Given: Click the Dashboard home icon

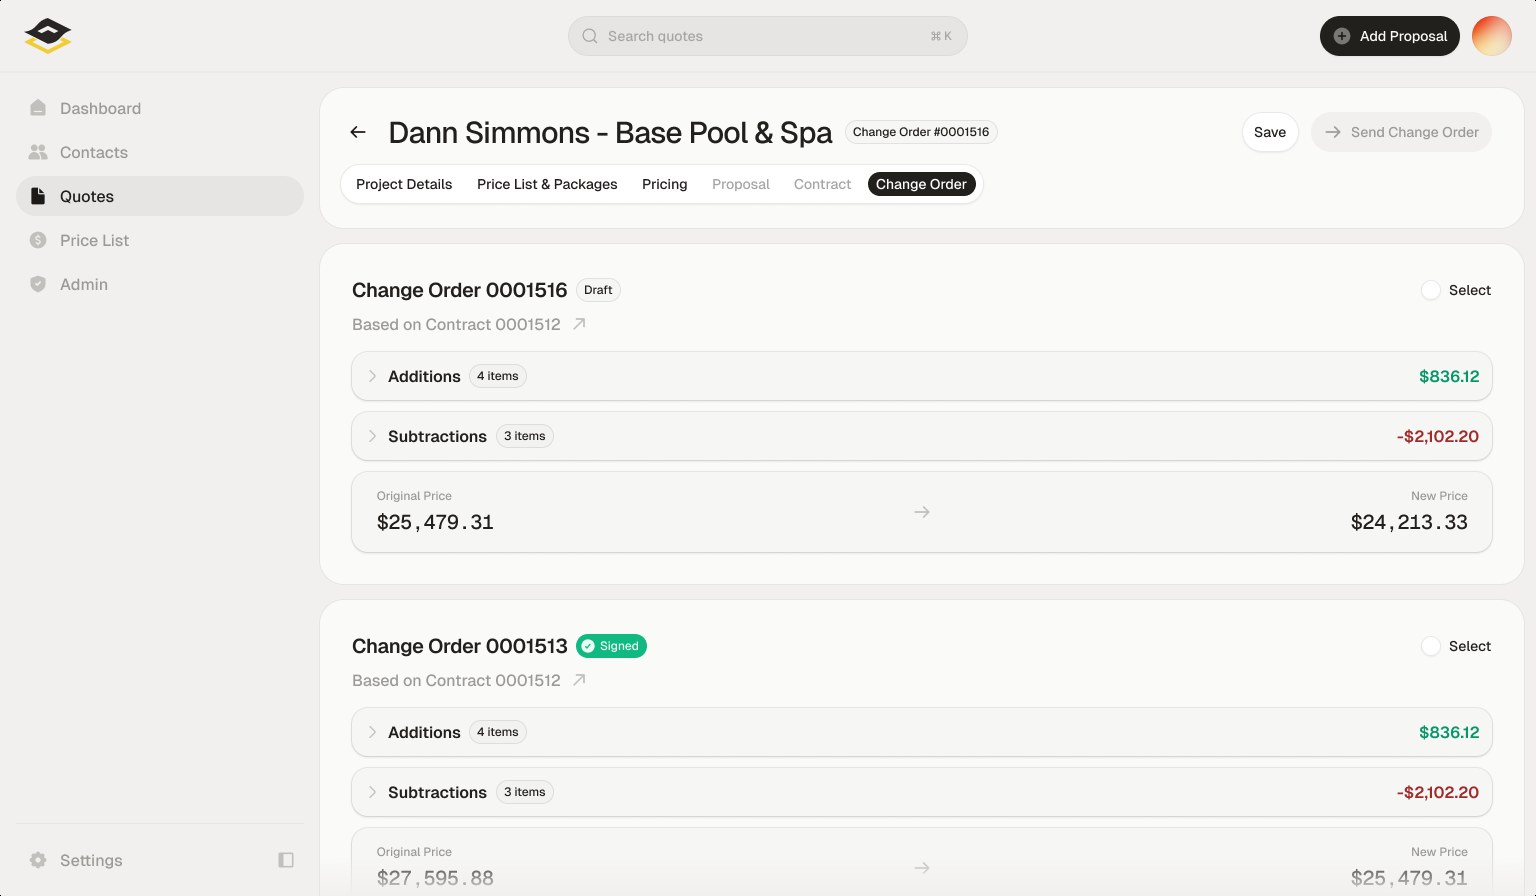Looking at the screenshot, I should tap(38, 108).
